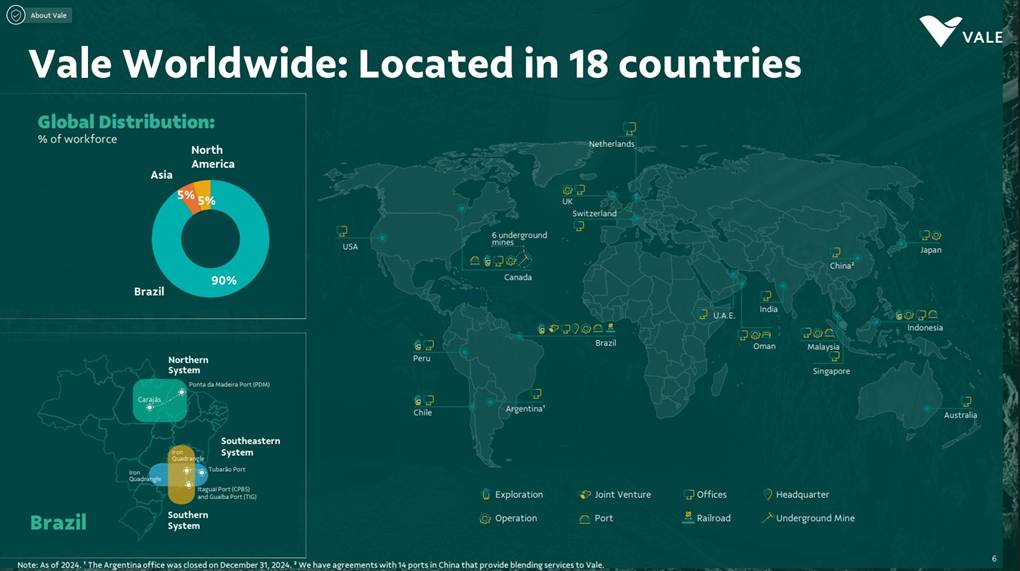Click the Operation legend icon
This screenshot has height=571, width=1020.
(486, 518)
